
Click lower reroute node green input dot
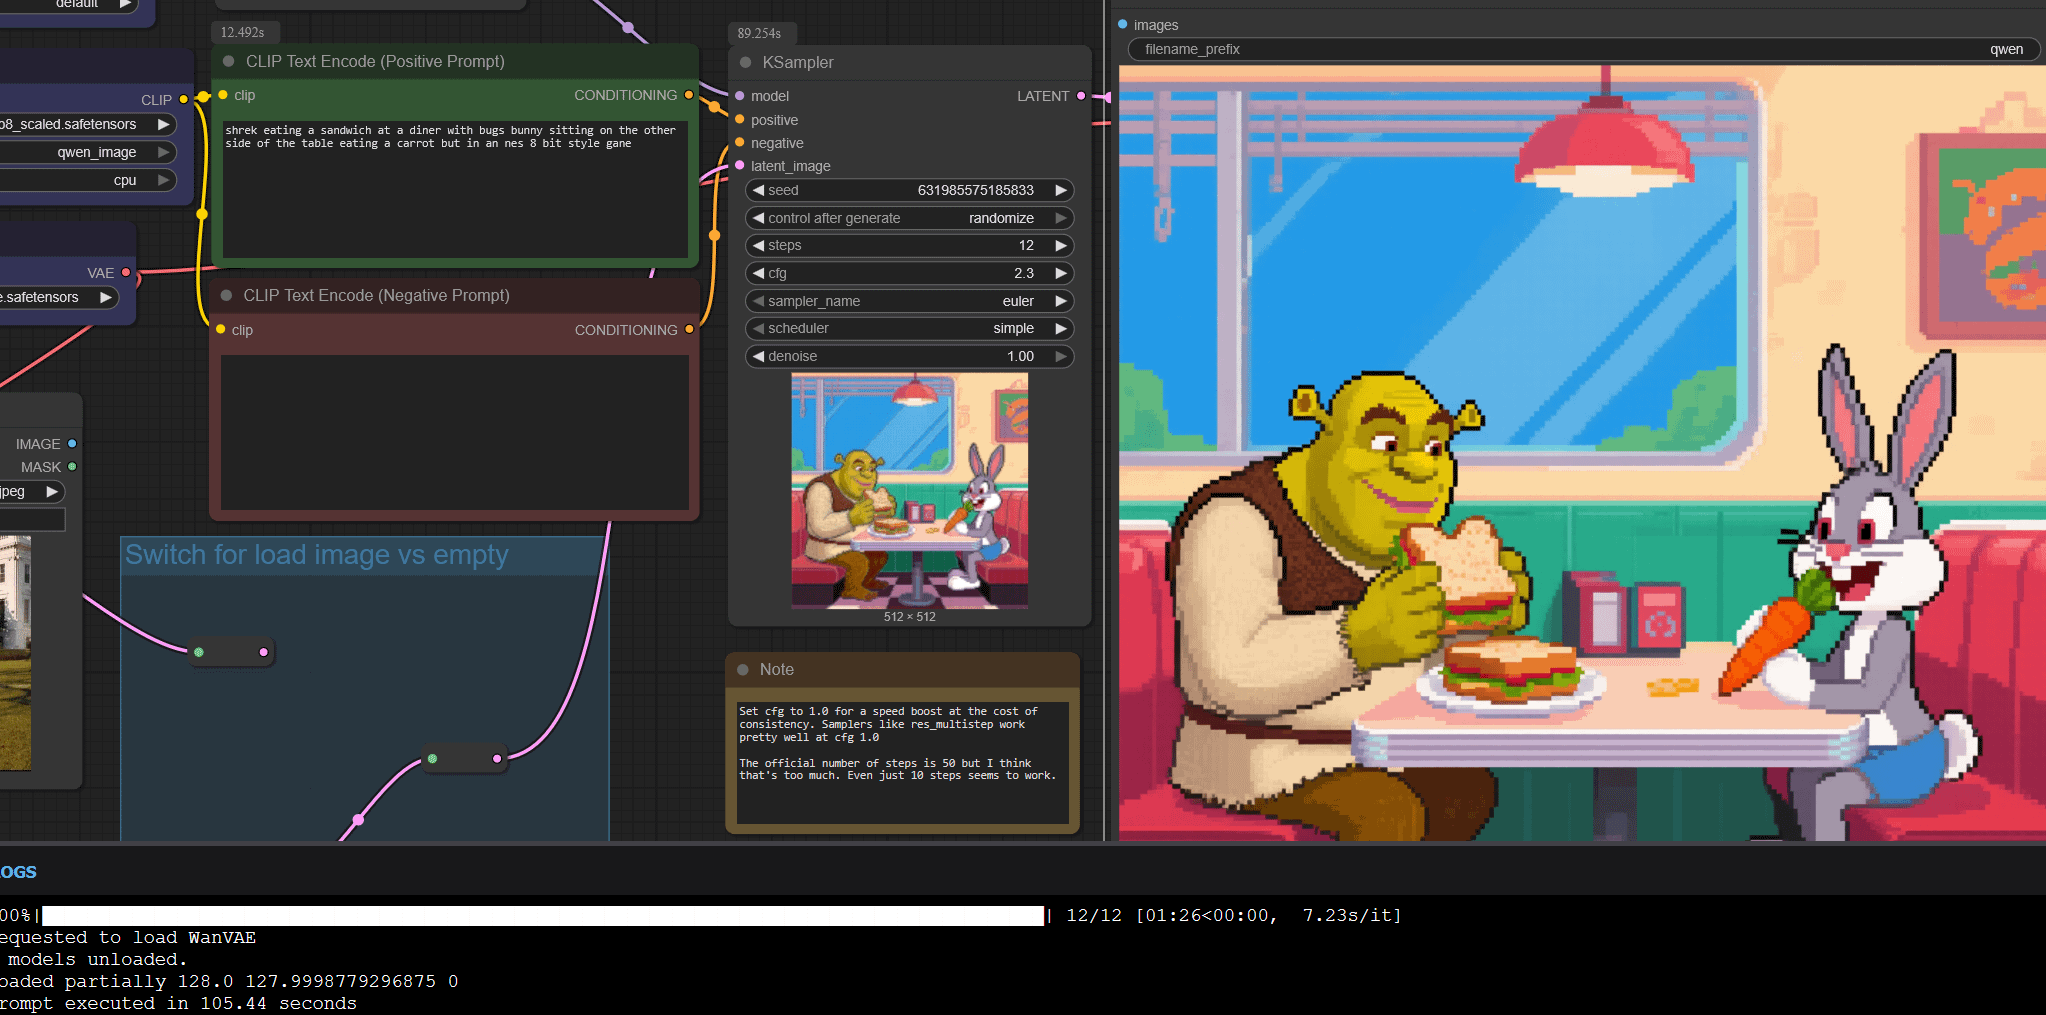point(432,758)
